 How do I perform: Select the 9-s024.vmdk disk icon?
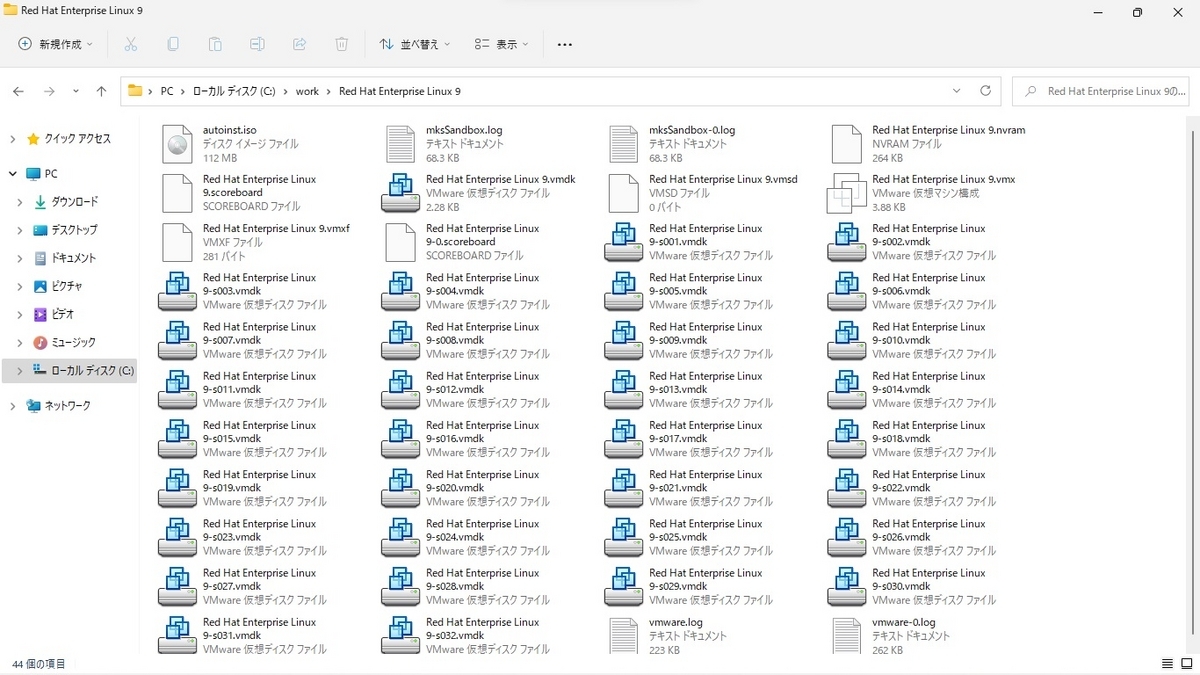tap(400, 537)
